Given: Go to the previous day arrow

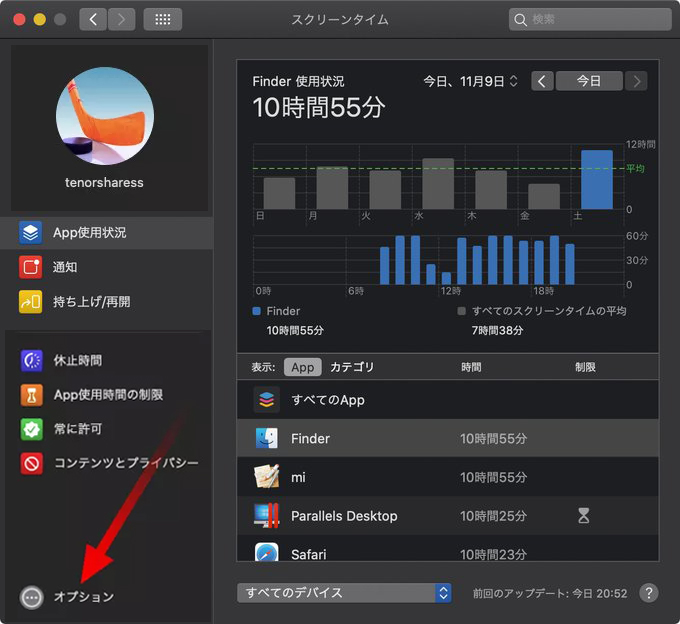Looking at the screenshot, I should click(x=542, y=81).
